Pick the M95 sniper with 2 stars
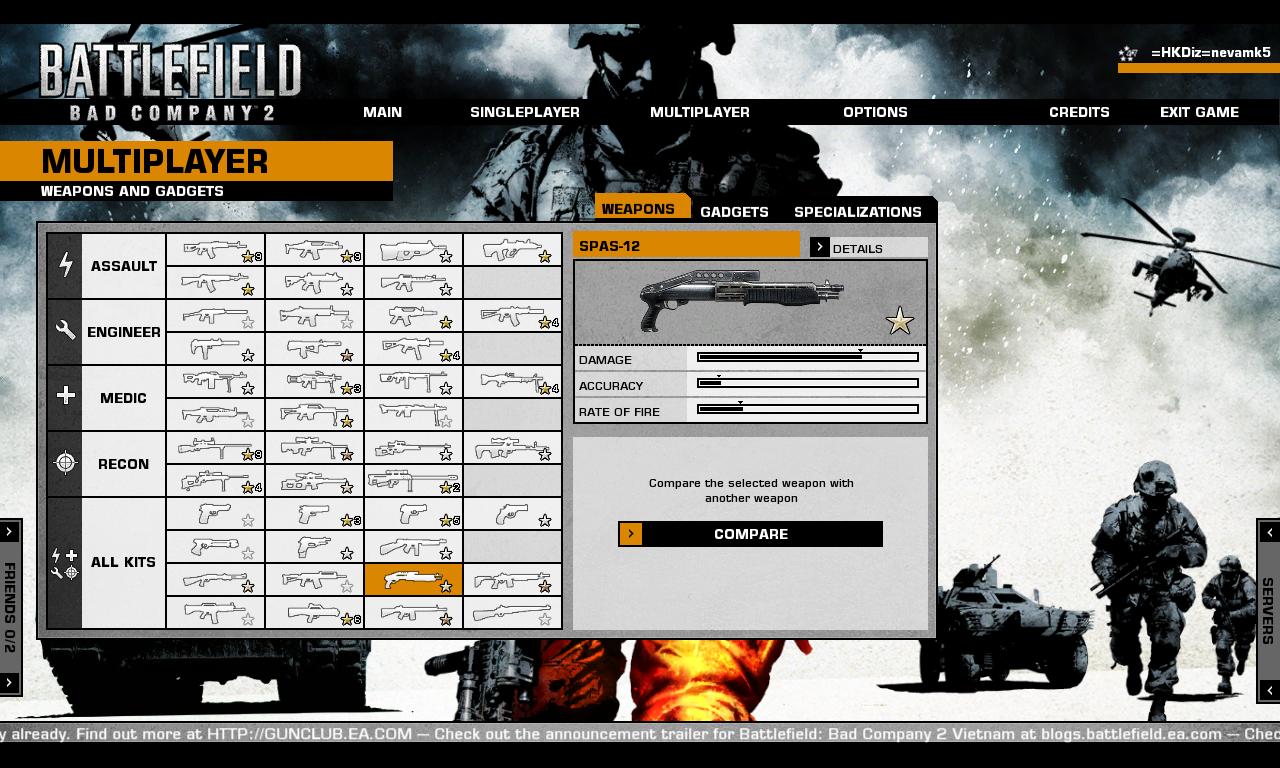The image size is (1280, 768). [x=413, y=481]
